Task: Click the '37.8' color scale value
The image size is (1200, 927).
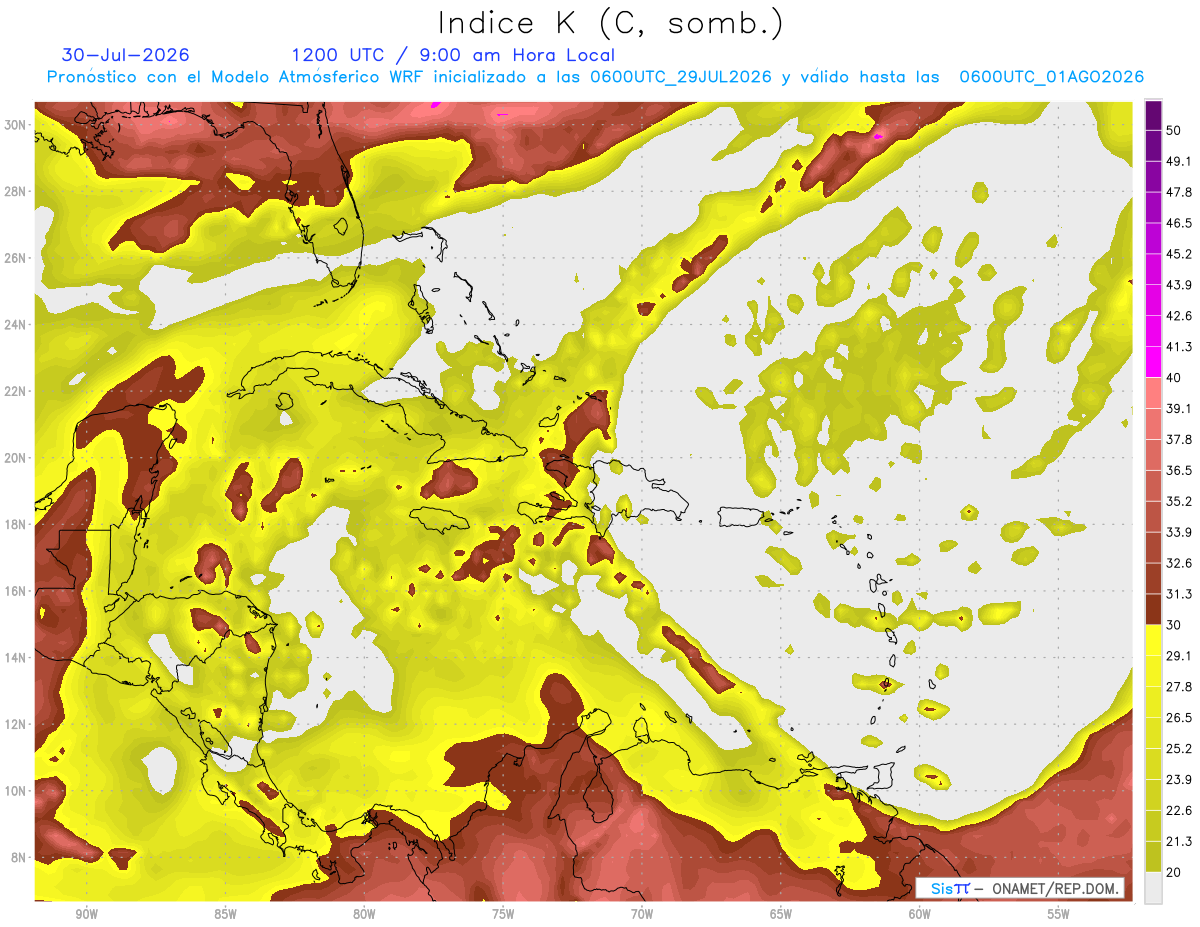Action: 1179,440
